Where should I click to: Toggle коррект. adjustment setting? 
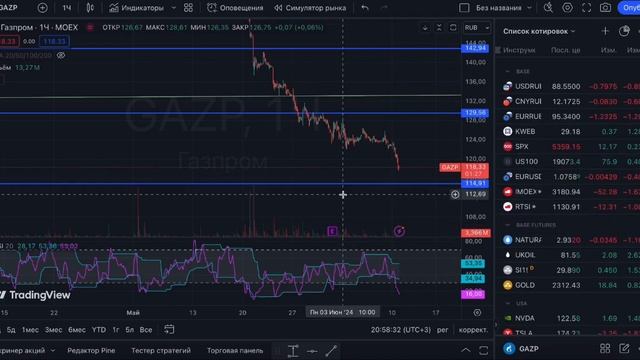pos(473,330)
